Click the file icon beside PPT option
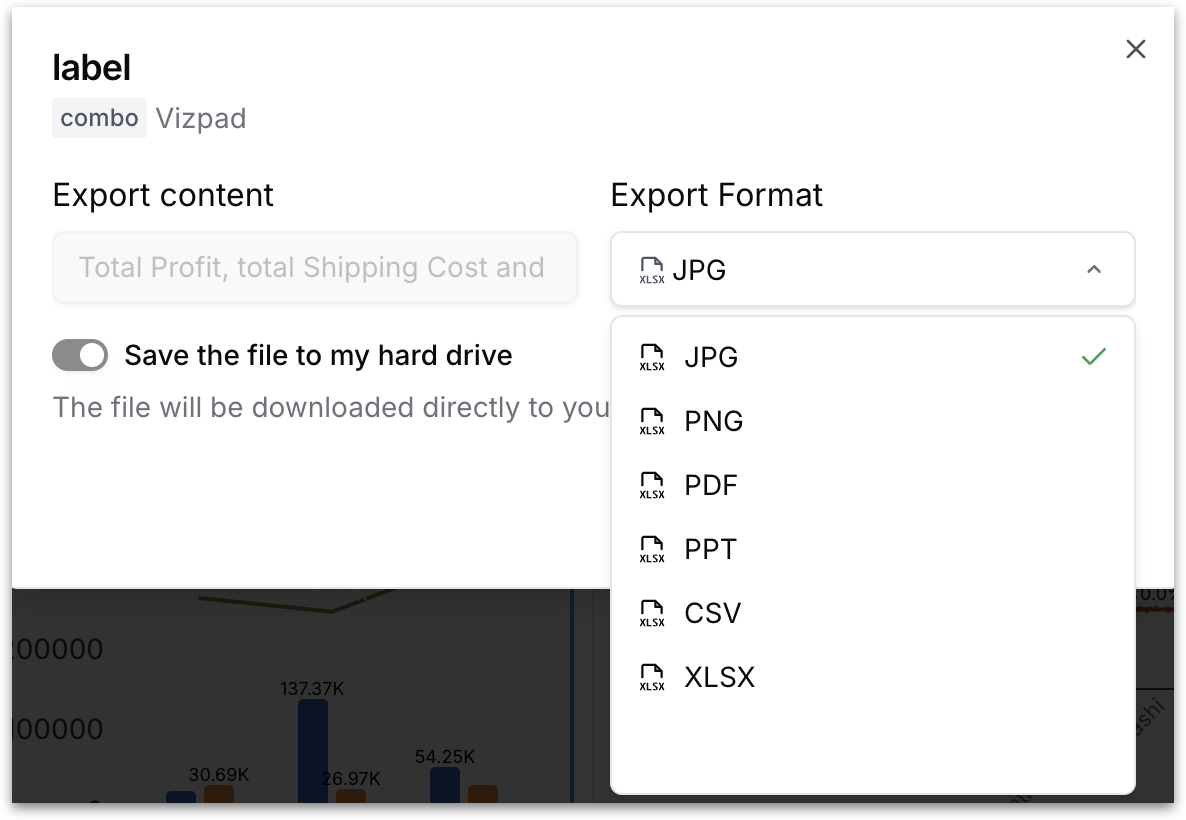 pos(652,550)
